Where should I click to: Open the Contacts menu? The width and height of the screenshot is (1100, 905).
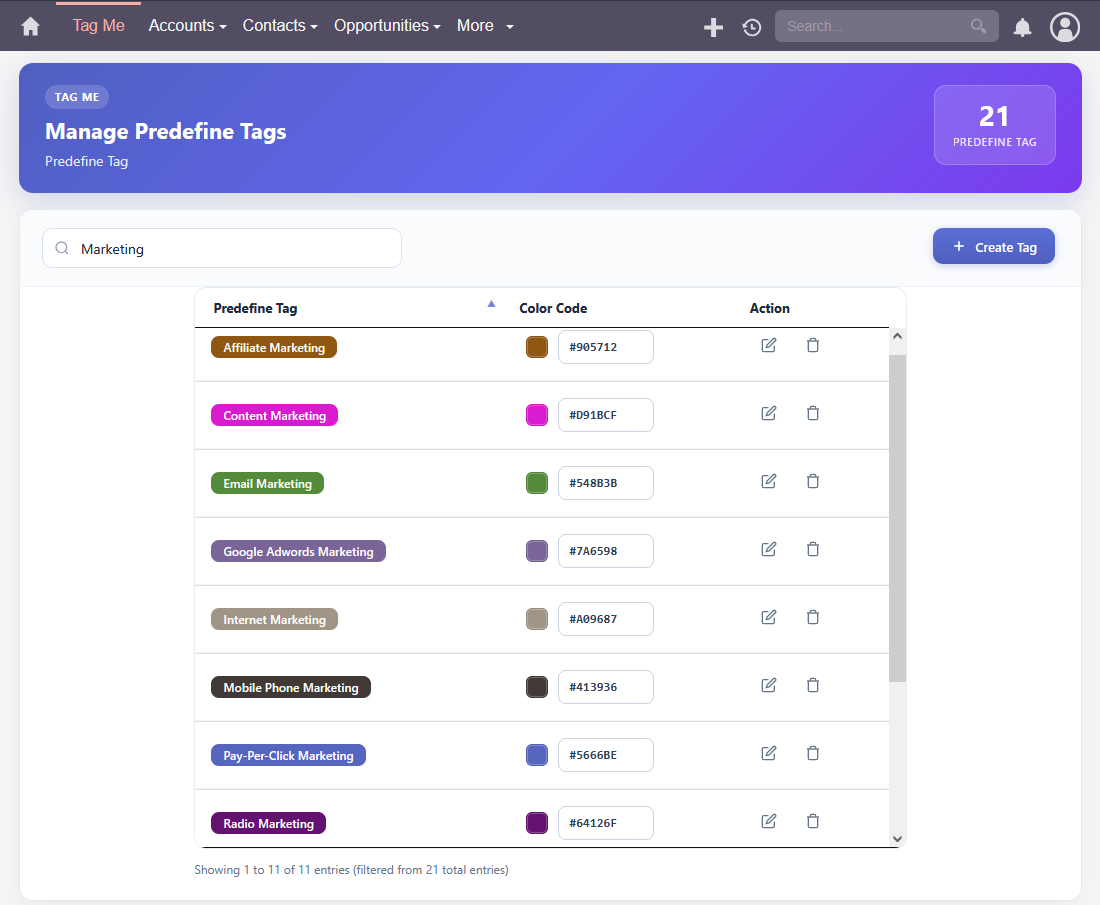coord(280,26)
